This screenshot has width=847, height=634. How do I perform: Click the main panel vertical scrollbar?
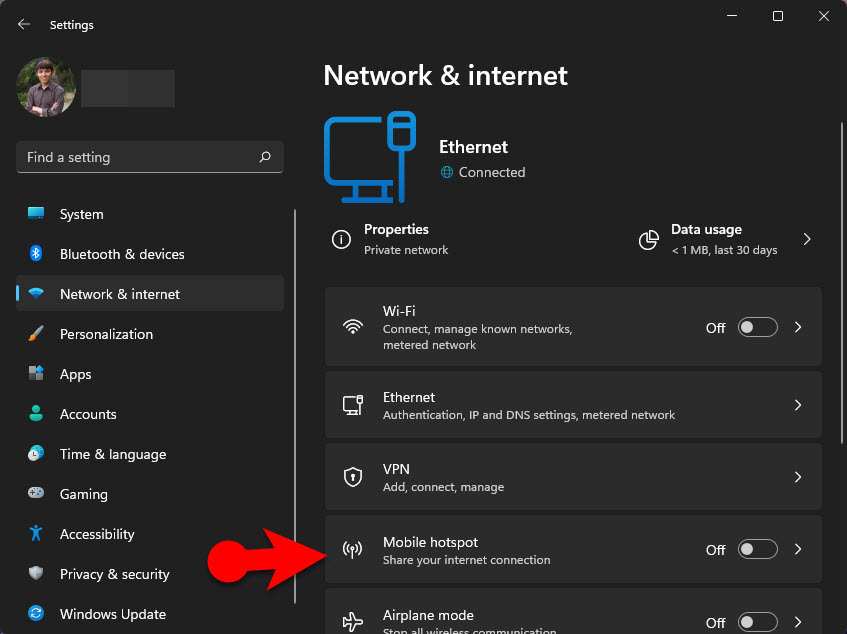pos(842,284)
